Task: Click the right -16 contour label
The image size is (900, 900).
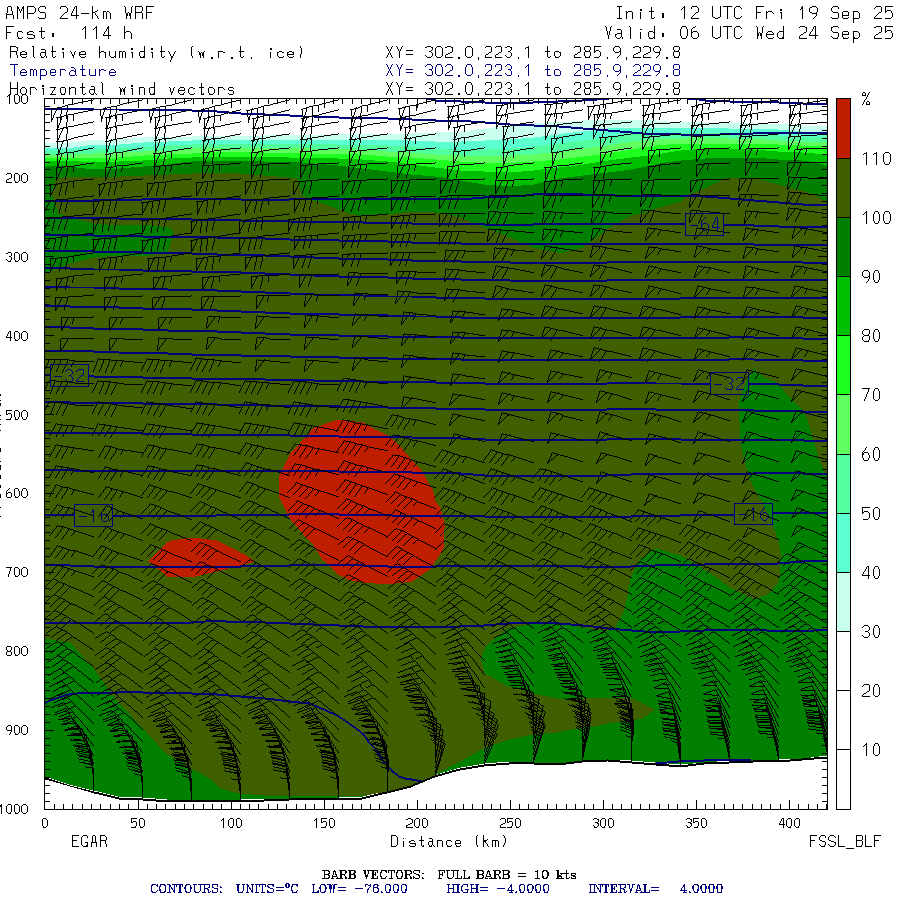Action: (753, 515)
